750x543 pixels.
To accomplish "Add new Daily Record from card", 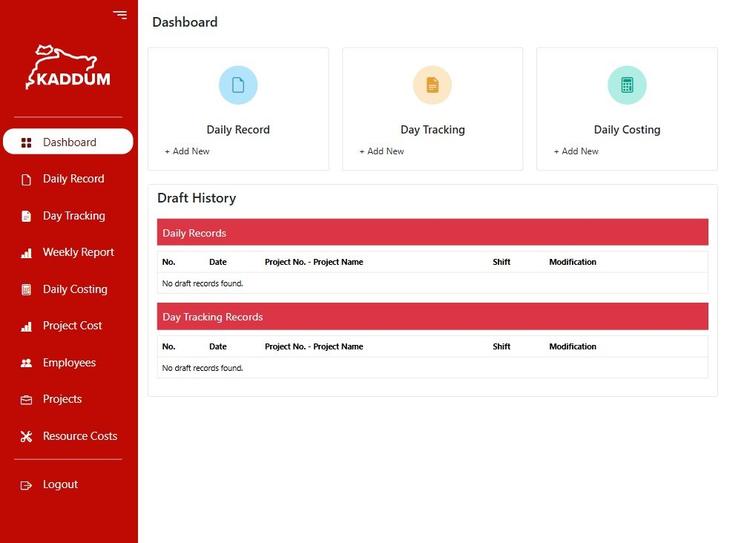I will point(187,152).
